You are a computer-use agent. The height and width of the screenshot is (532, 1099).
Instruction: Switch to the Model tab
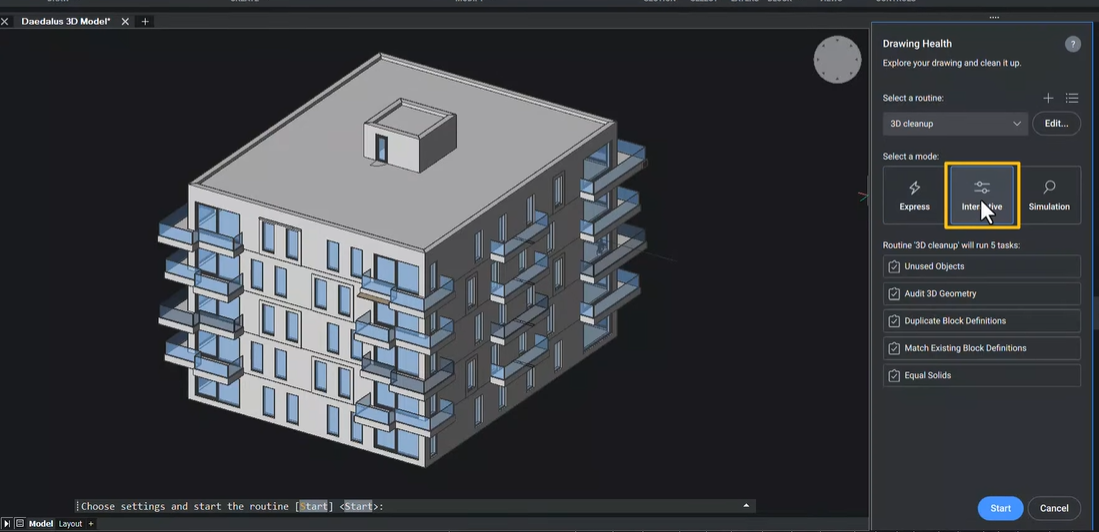[x=41, y=524]
